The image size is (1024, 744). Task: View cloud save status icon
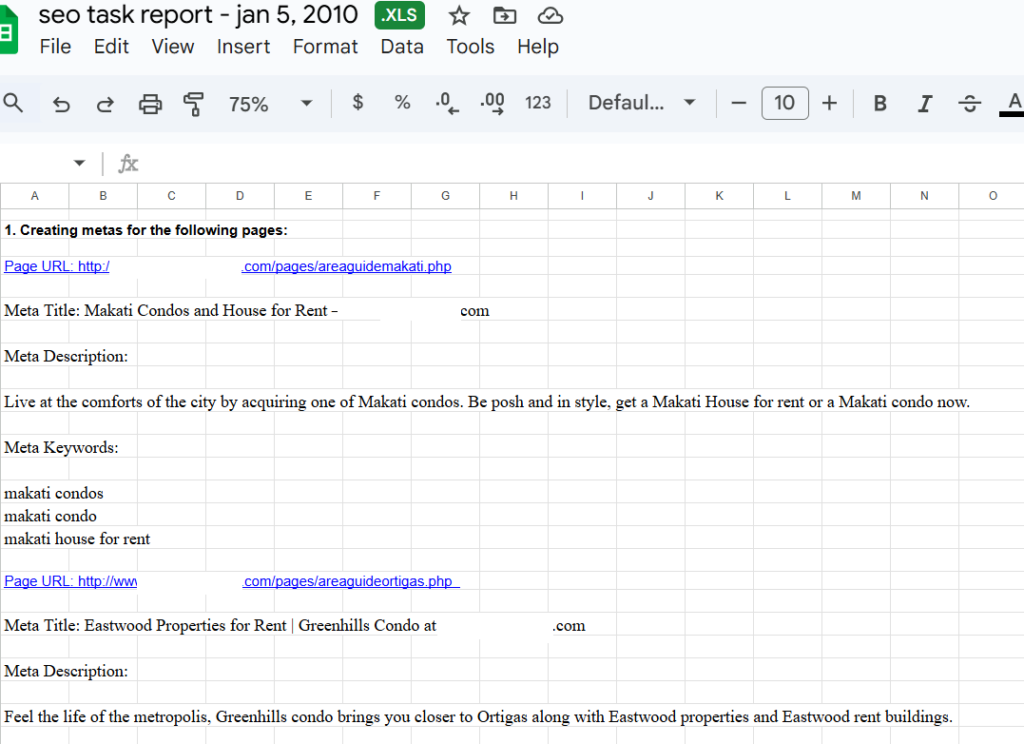(550, 16)
